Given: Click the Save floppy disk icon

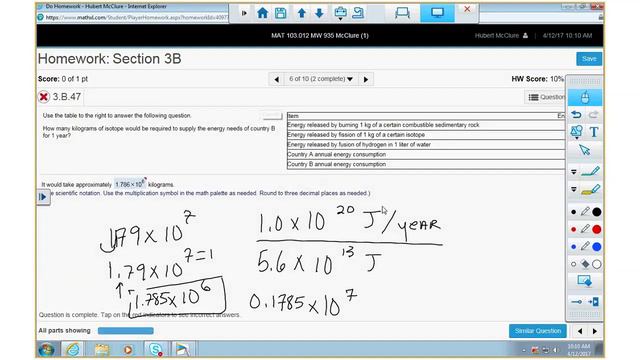Looking at the screenshot, I should point(280,13).
